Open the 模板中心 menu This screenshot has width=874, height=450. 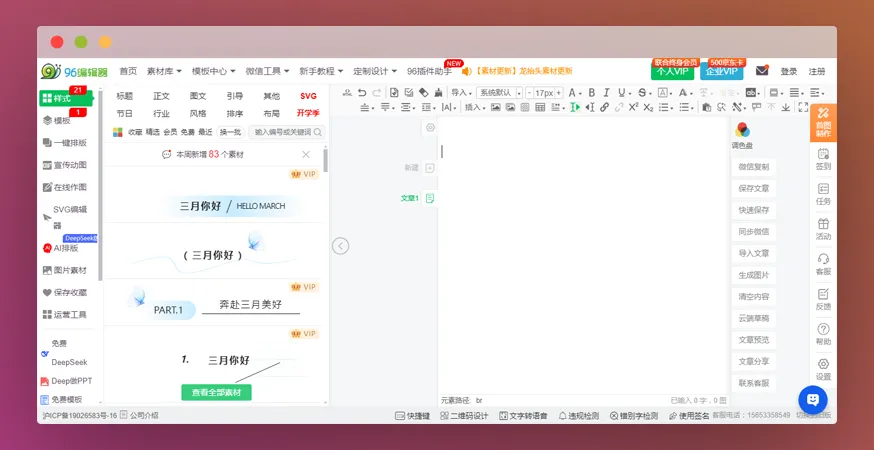[213, 71]
